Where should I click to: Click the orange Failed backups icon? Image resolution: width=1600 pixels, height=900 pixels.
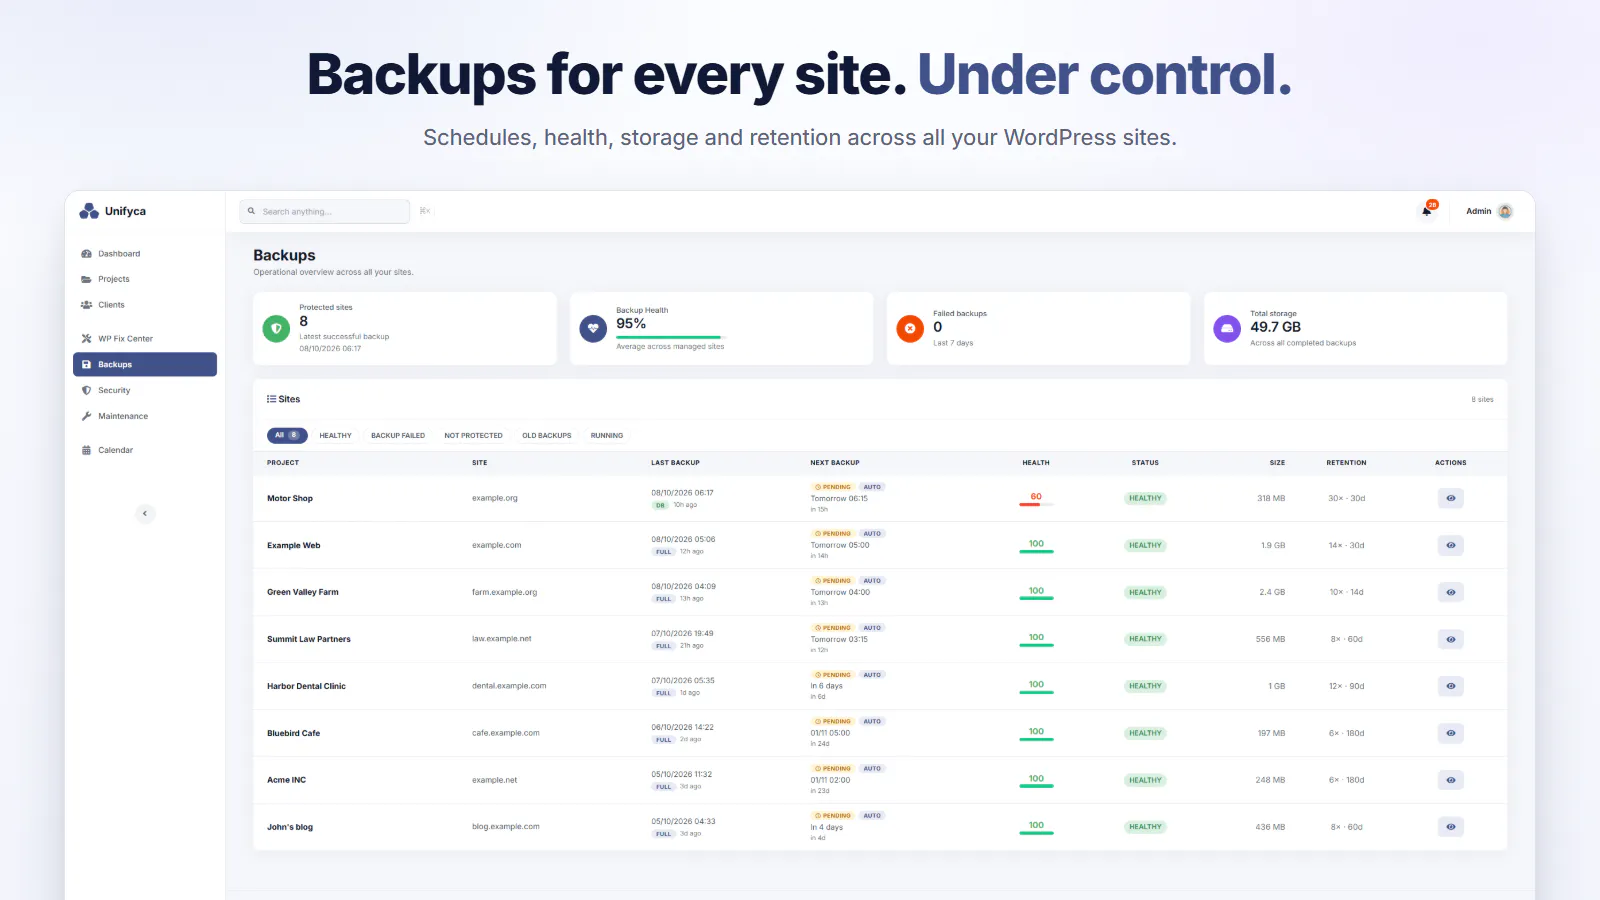[910, 328]
